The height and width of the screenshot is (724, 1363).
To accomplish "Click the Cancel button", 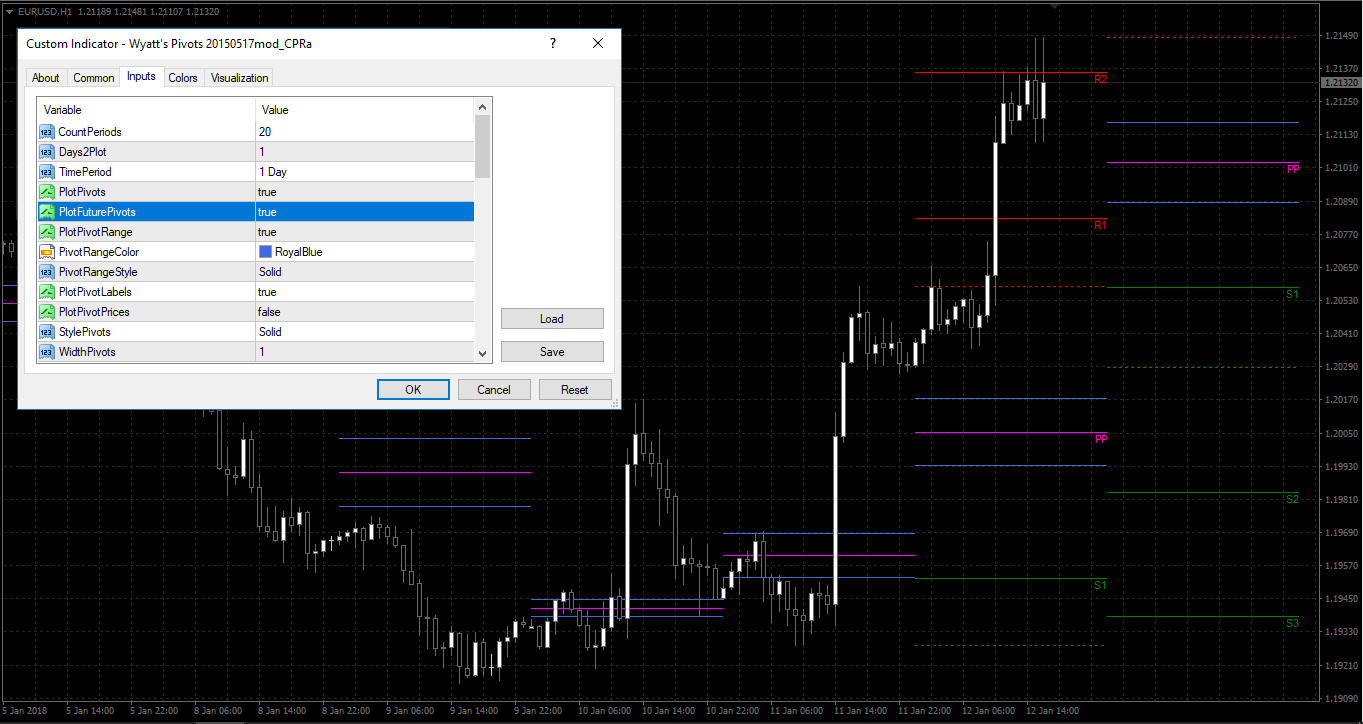I will (x=494, y=390).
